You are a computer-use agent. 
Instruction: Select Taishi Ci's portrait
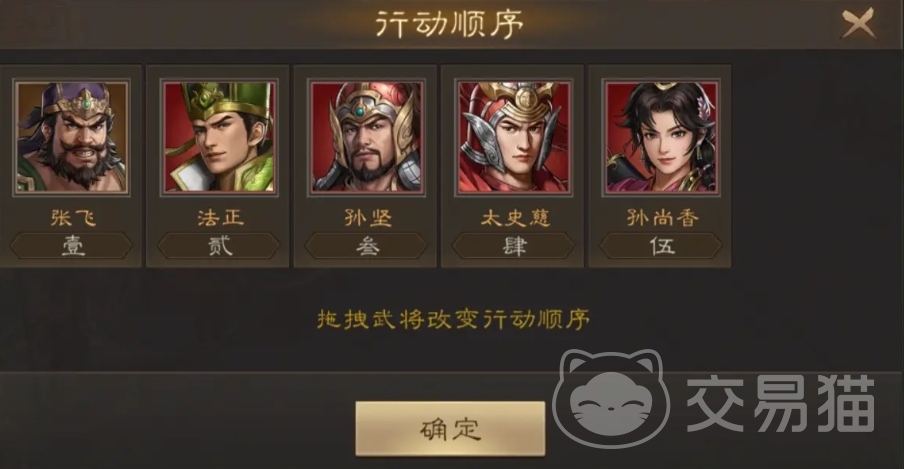coord(514,137)
